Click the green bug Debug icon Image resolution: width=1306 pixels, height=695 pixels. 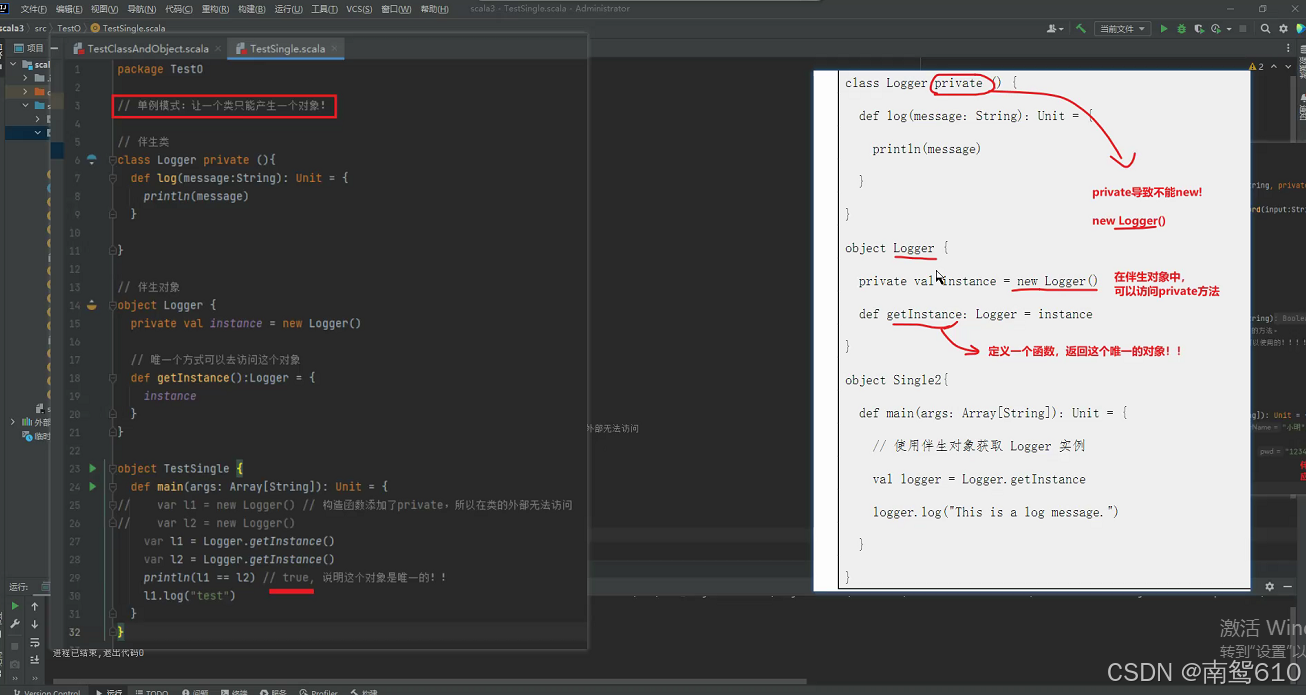pos(1181,29)
